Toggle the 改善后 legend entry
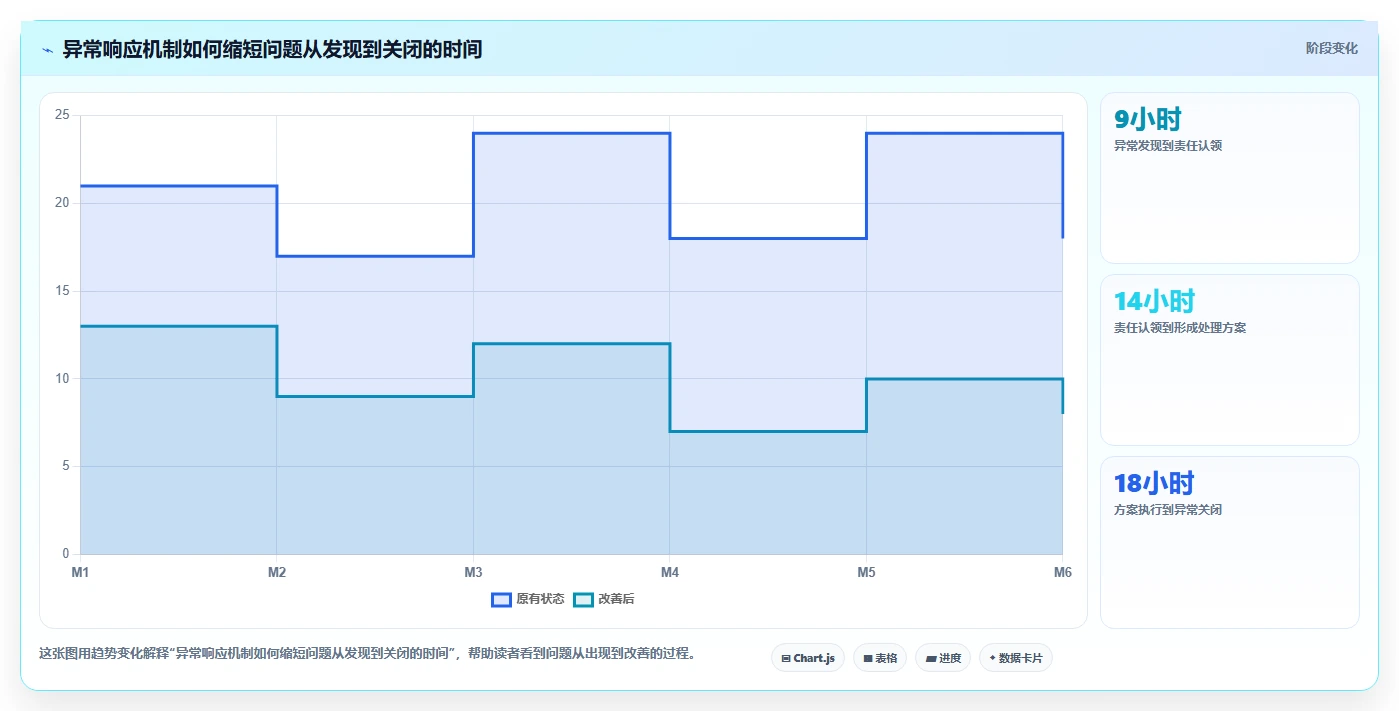 [x=604, y=599]
